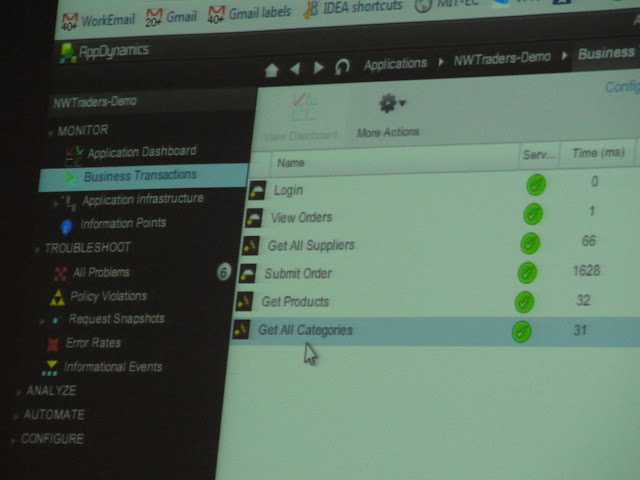The height and width of the screenshot is (480, 640).
Task: Open Application Dashboard
Action: 142,152
